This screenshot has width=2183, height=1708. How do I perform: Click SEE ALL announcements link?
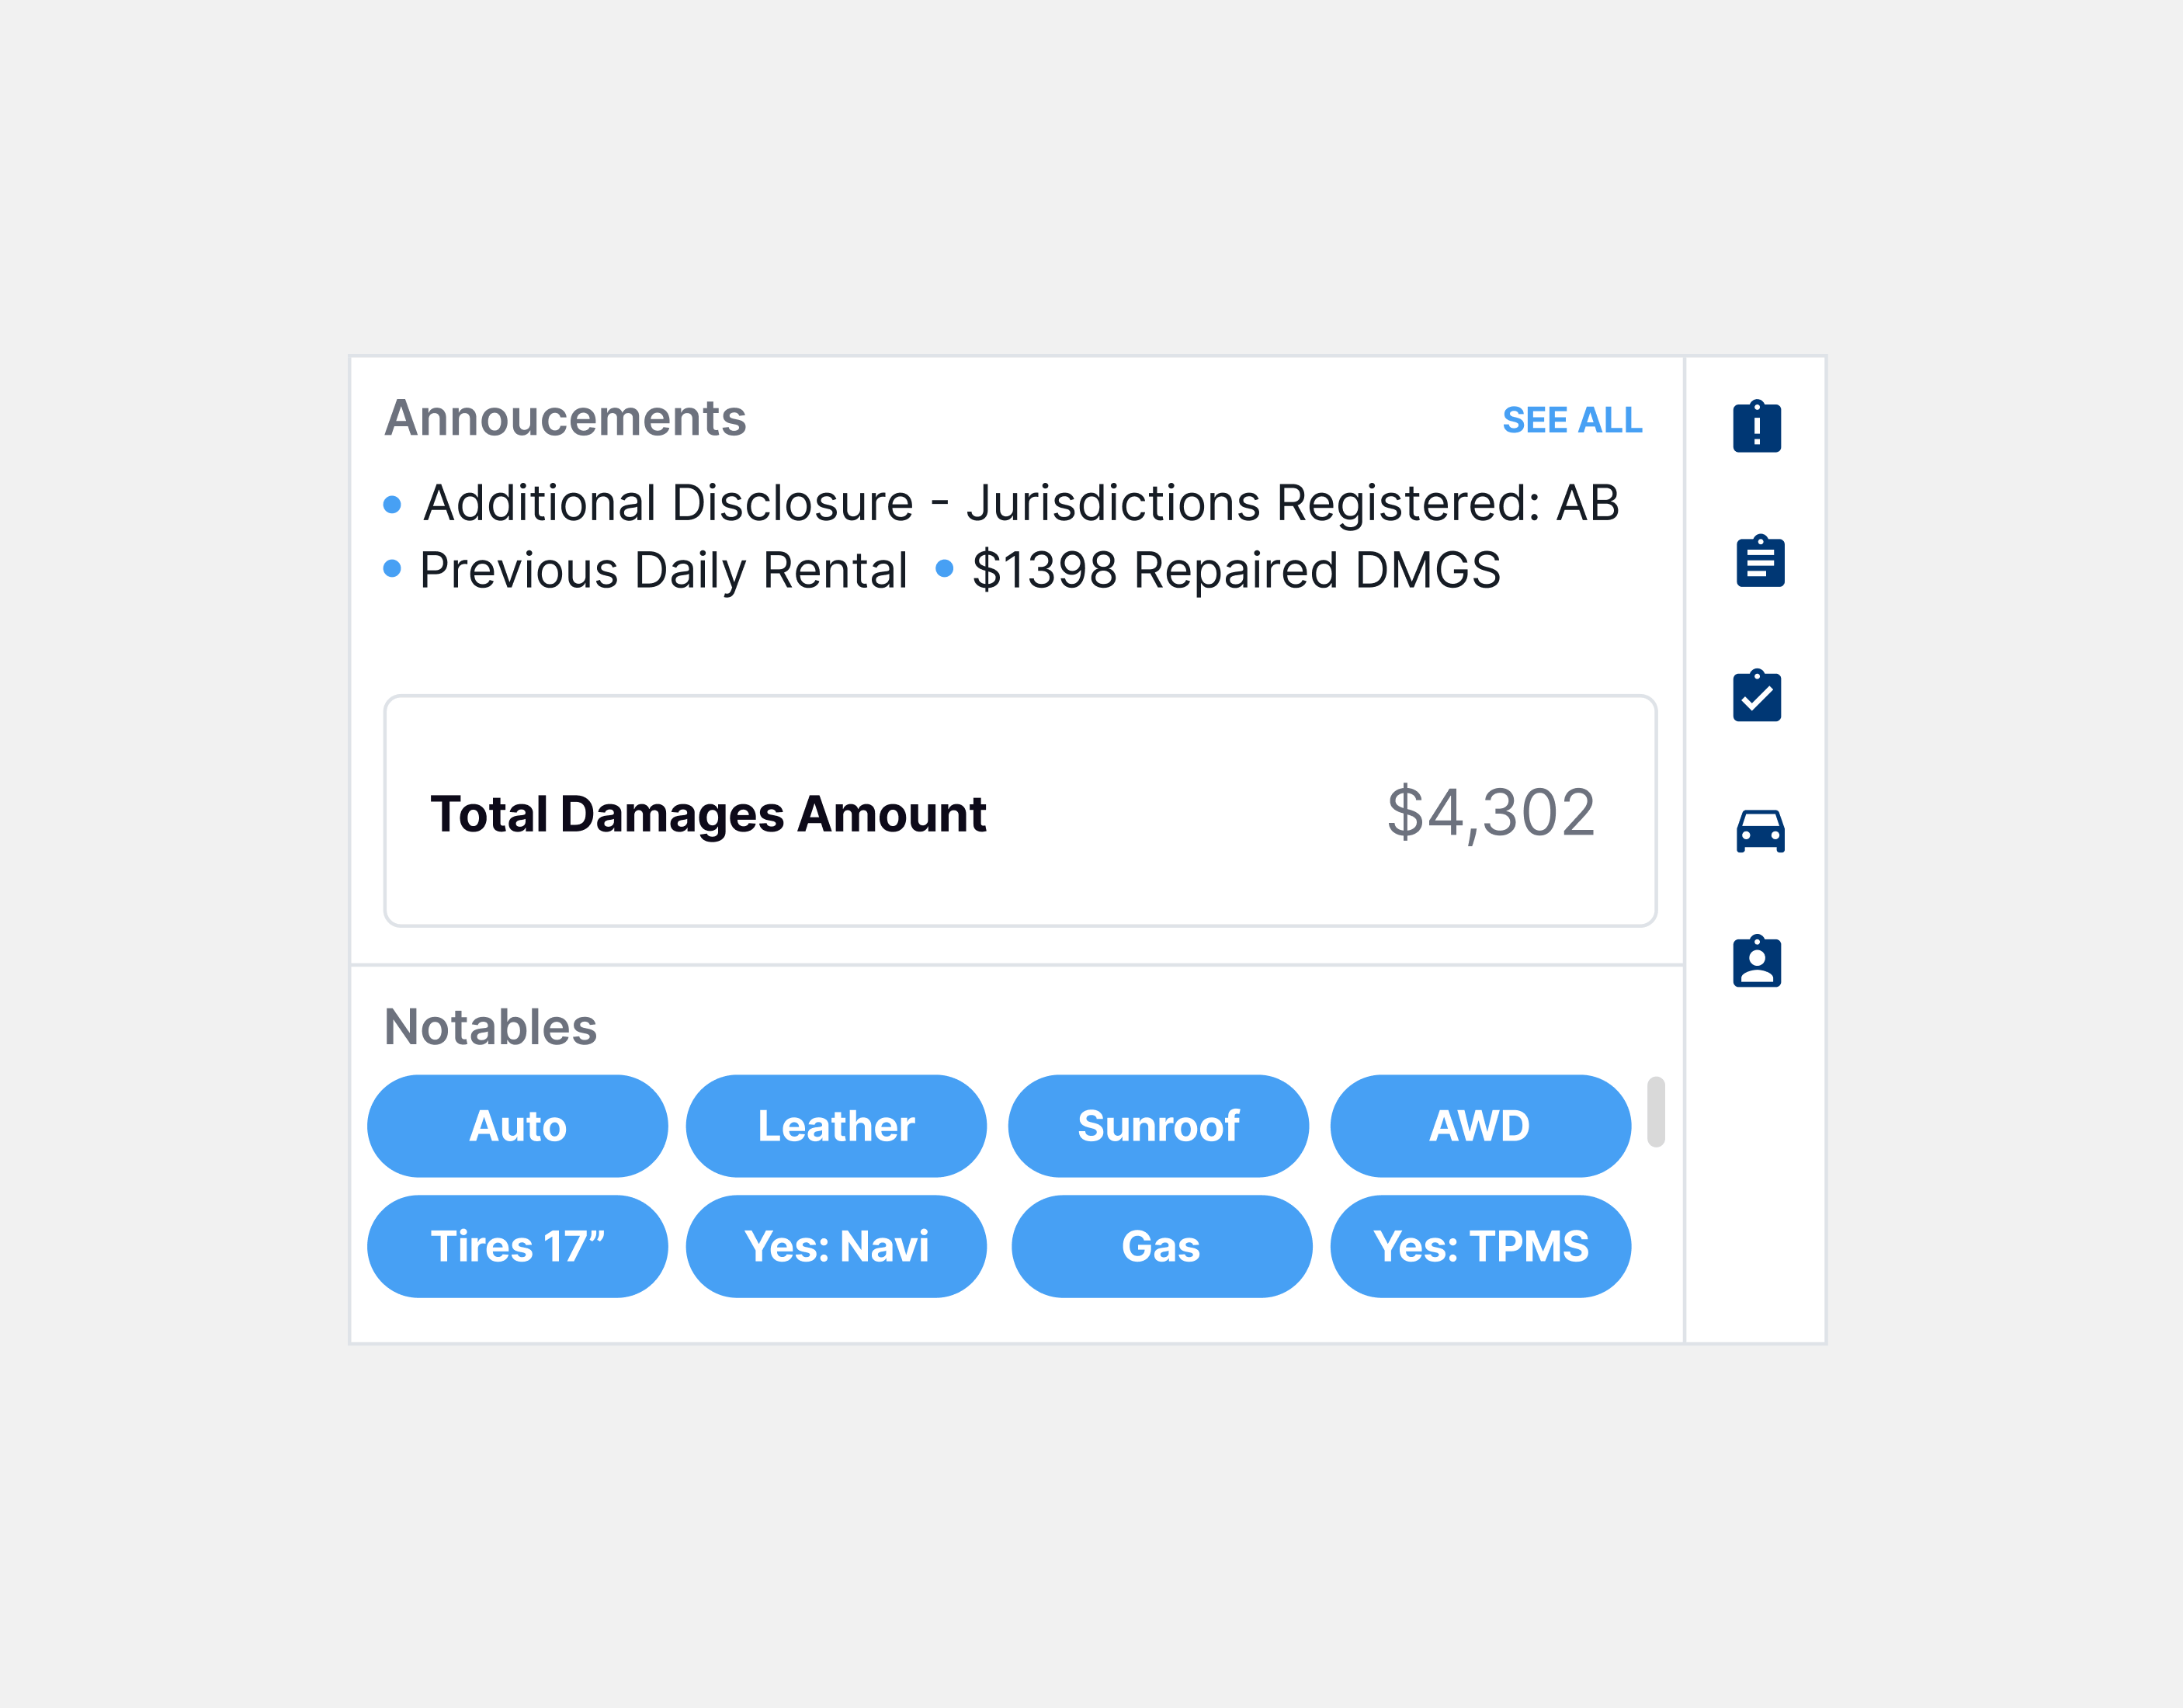pos(1571,420)
